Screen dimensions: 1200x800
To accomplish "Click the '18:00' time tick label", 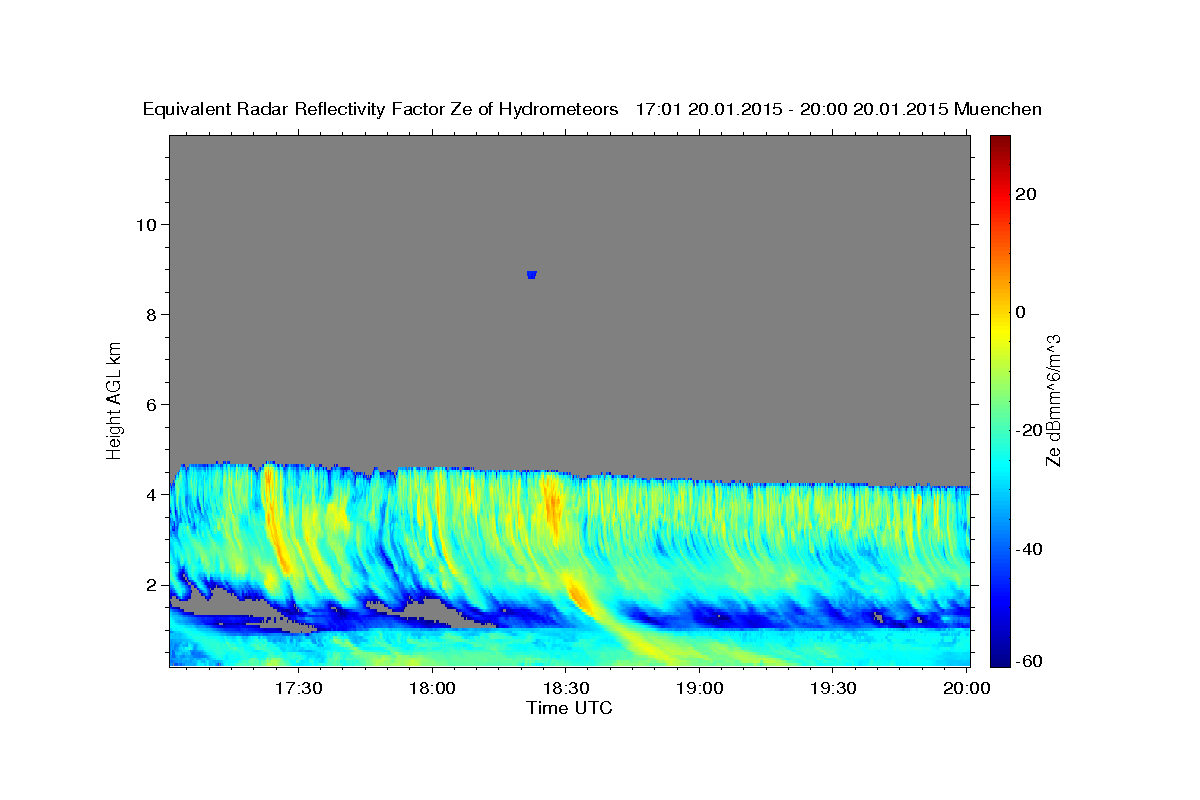I will (x=432, y=689).
